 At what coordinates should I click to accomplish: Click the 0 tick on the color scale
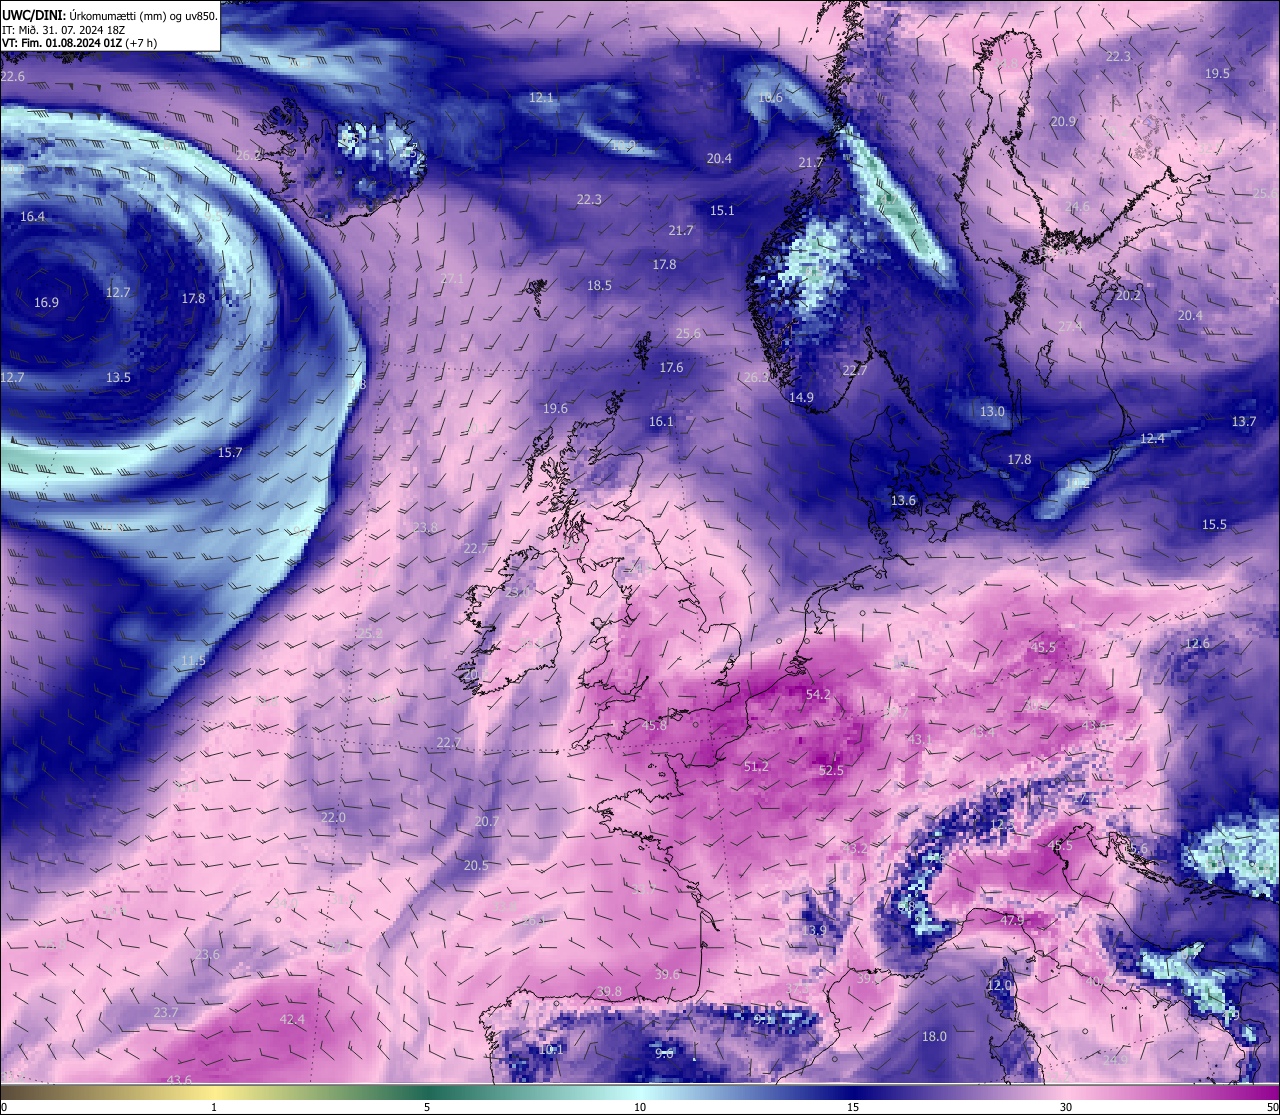tap(3, 1107)
